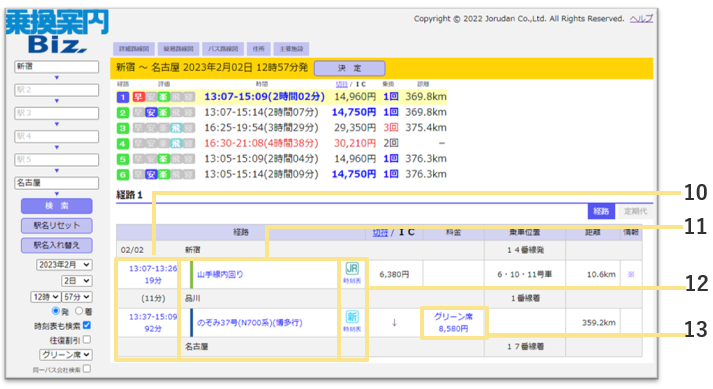This screenshot has width=713, height=389.
Task: Open the のぞみ37号(N700系)(博多行) link
Action: (250, 323)
